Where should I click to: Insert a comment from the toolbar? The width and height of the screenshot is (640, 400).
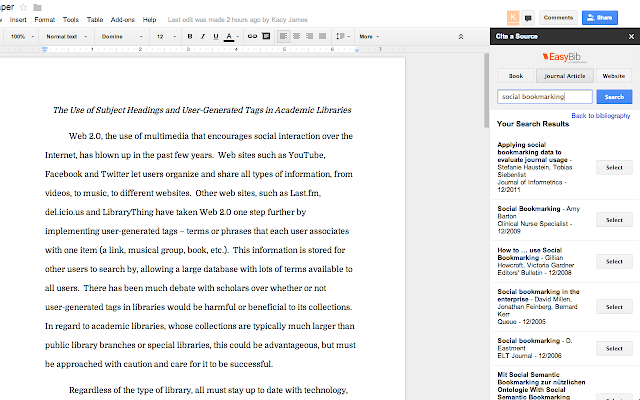pos(267,36)
